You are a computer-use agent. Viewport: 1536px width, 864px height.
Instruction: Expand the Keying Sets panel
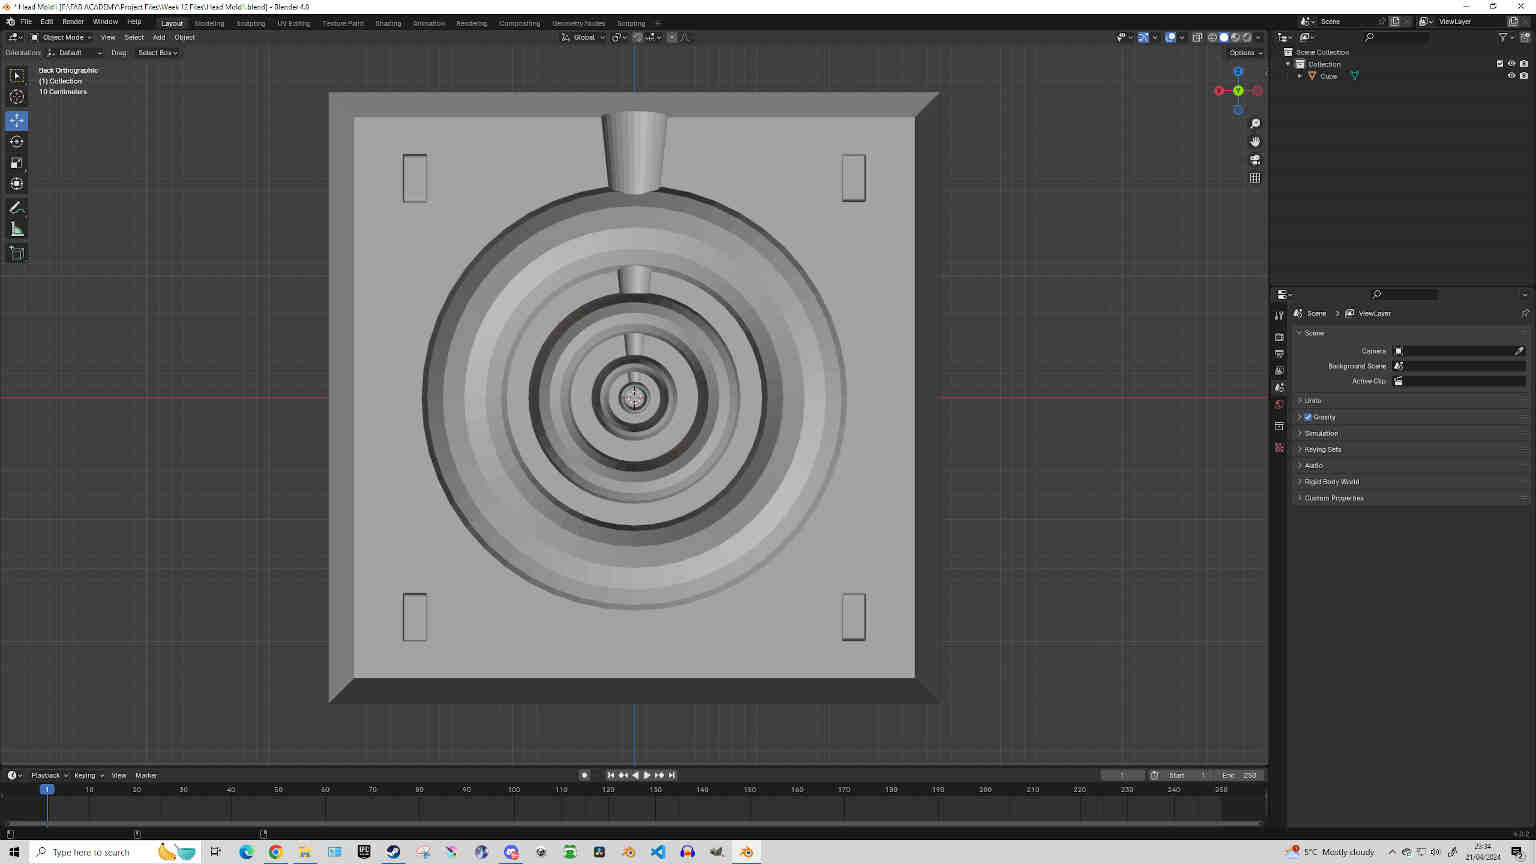[x=1410, y=449]
